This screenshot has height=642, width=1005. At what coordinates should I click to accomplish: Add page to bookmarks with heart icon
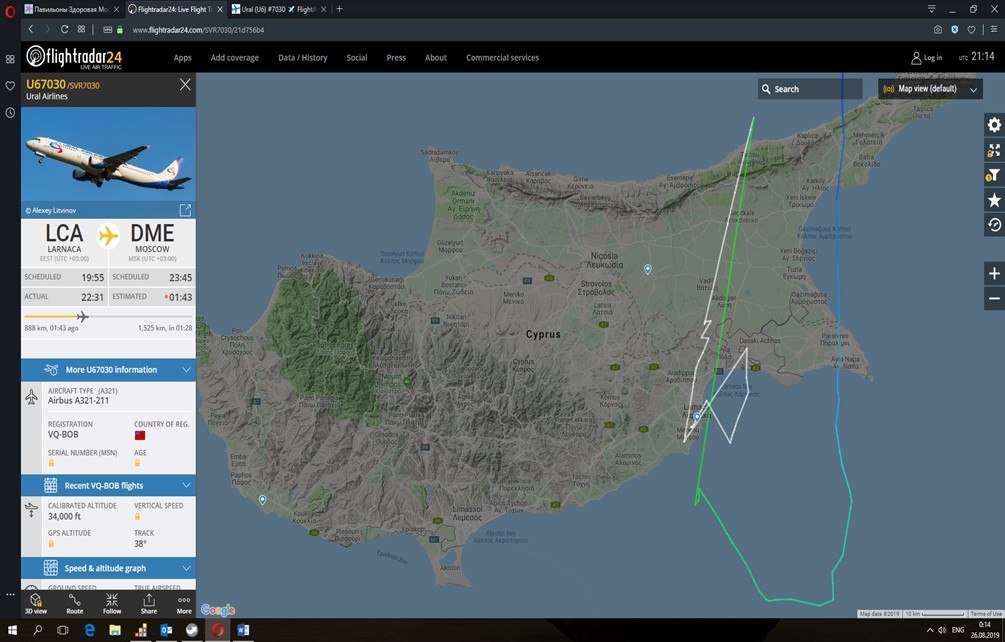coord(972,29)
